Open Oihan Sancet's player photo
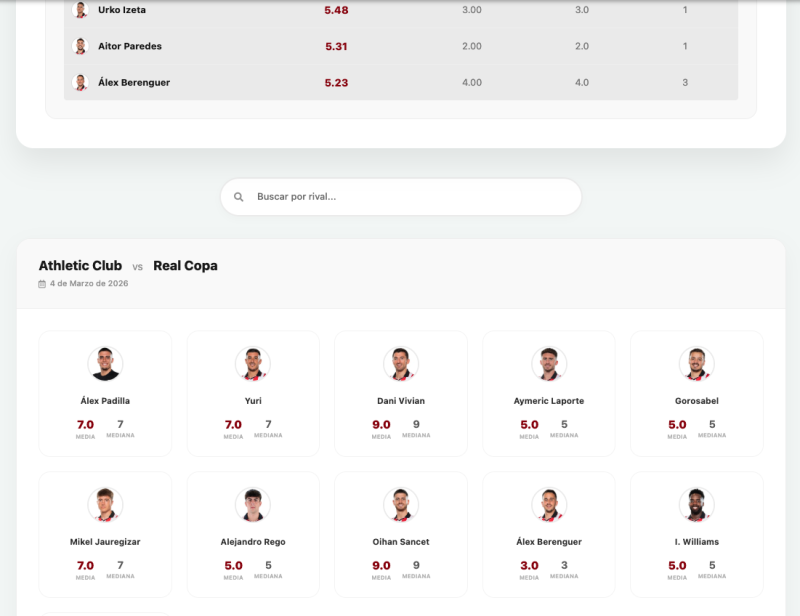Image resolution: width=800 pixels, height=616 pixels. point(401,505)
